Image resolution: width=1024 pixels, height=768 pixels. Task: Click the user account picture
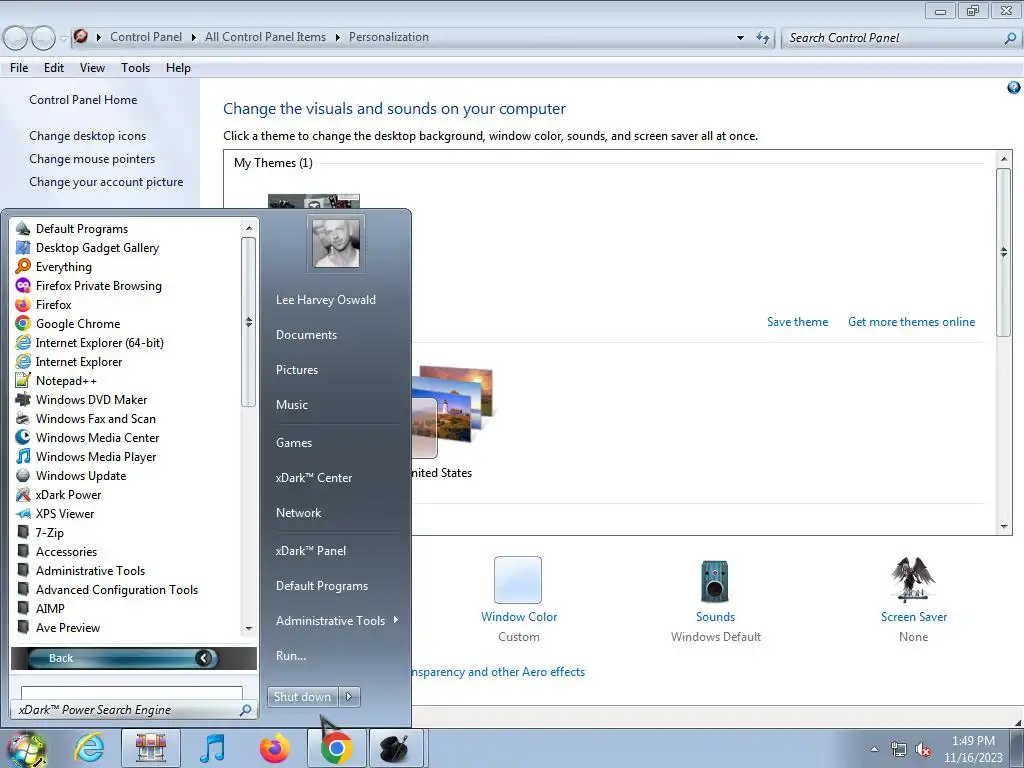click(x=336, y=243)
